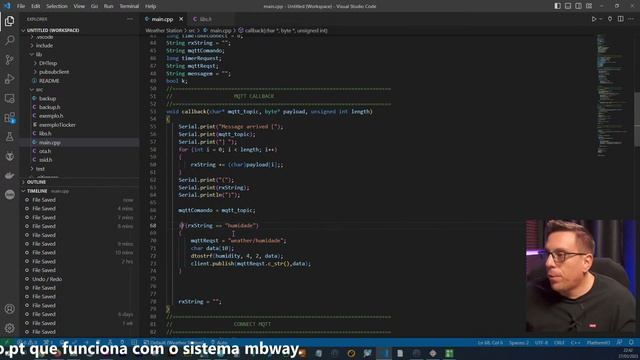This screenshot has width=640, height=360.
Task: Open Explorer Views and More Actions ellipsis
Action: click(130, 19)
